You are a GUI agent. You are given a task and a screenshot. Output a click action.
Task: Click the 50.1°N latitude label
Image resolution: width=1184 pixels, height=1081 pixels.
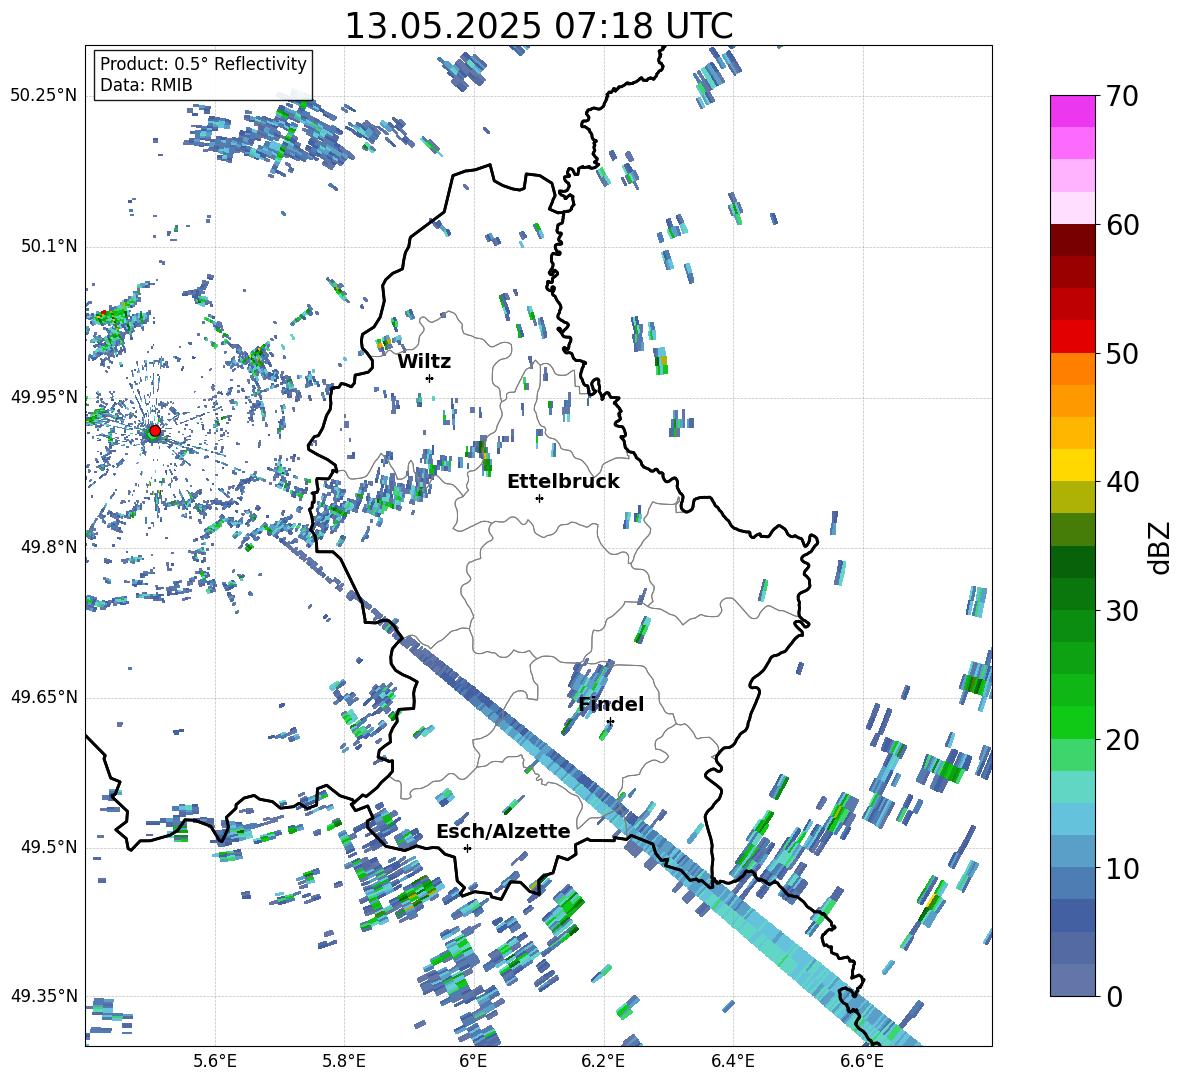48,247
